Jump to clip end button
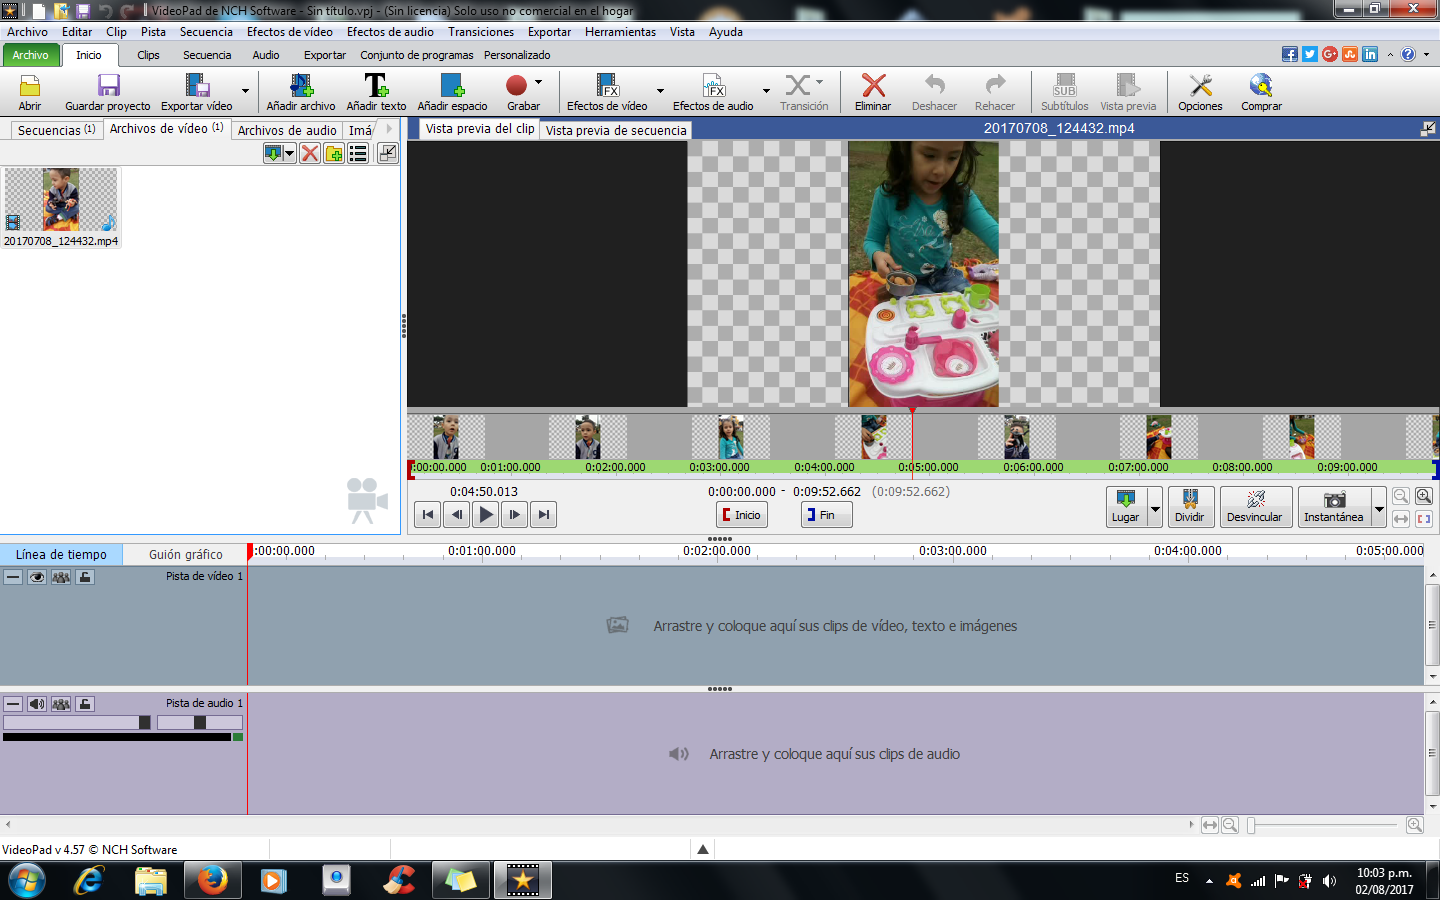The width and height of the screenshot is (1440, 900). click(544, 515)
